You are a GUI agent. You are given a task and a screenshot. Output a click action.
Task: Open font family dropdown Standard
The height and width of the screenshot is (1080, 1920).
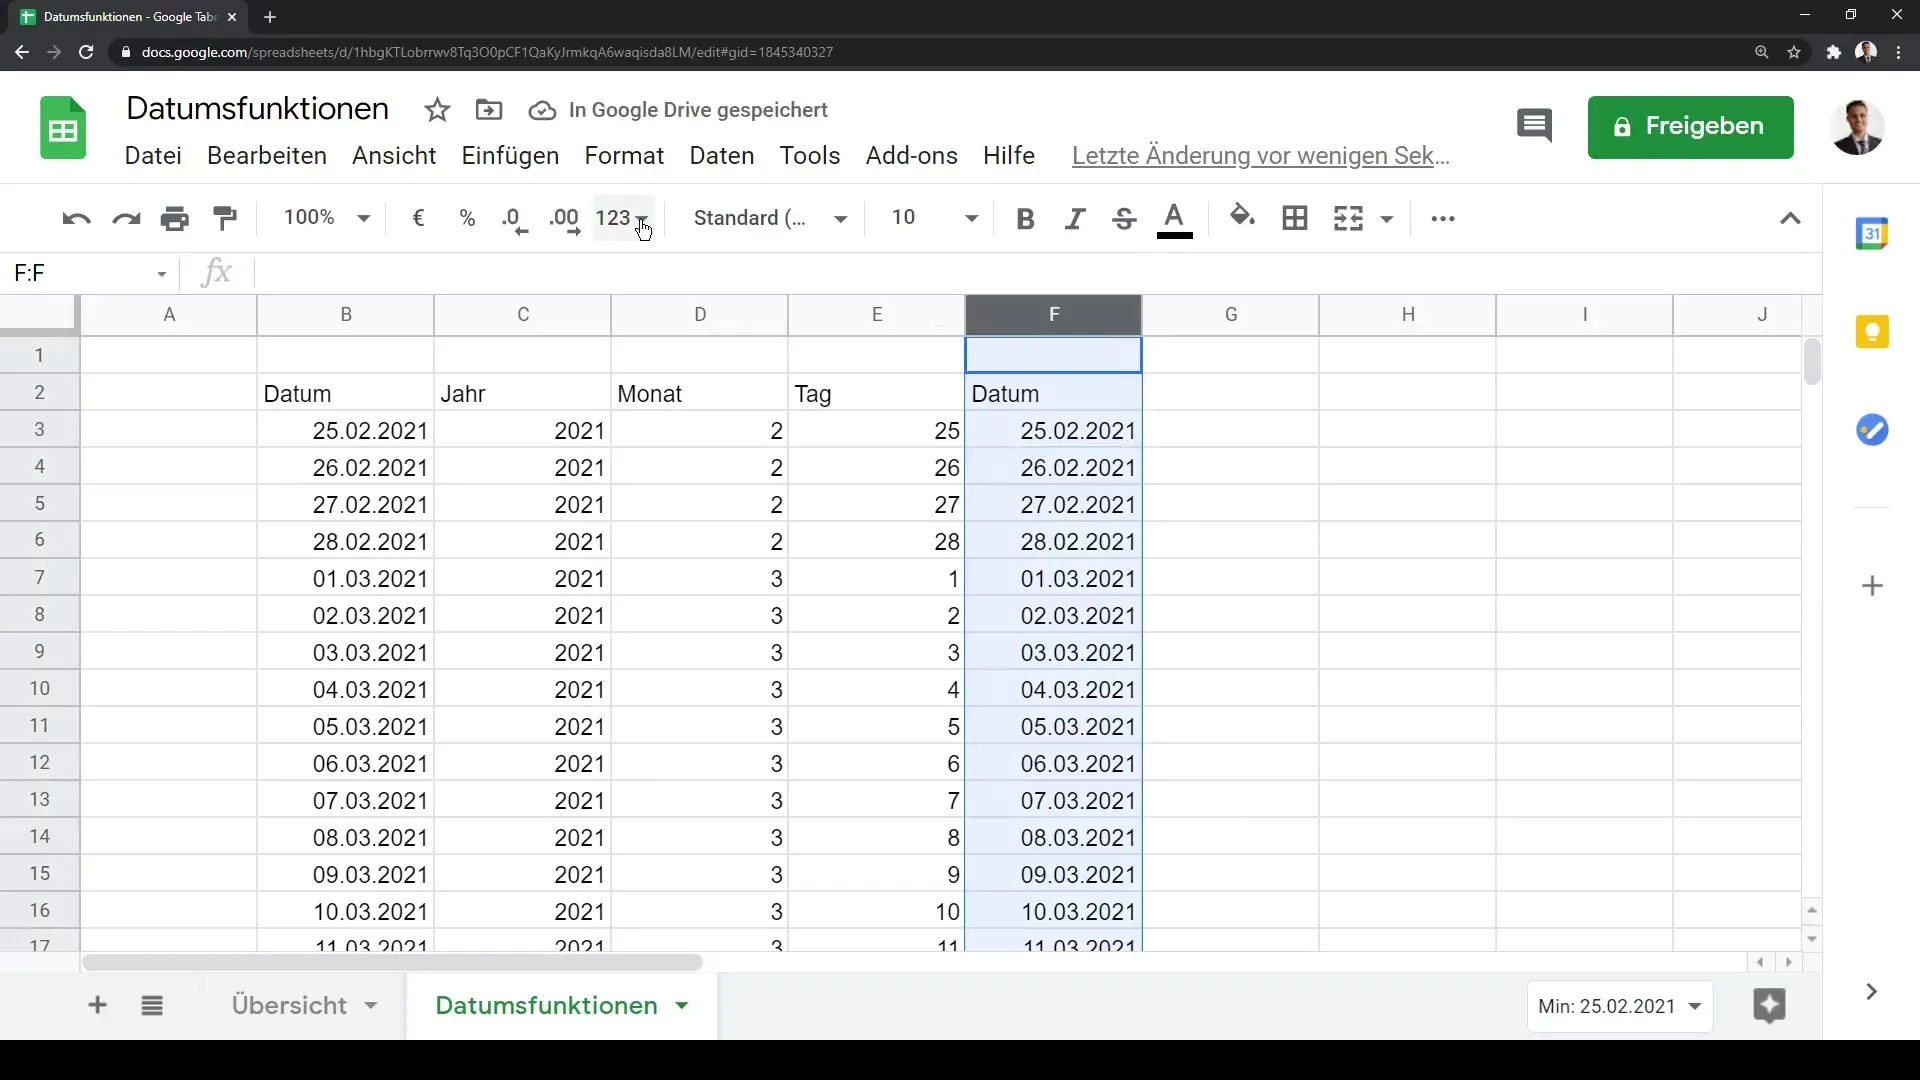[x=770, y=218]
